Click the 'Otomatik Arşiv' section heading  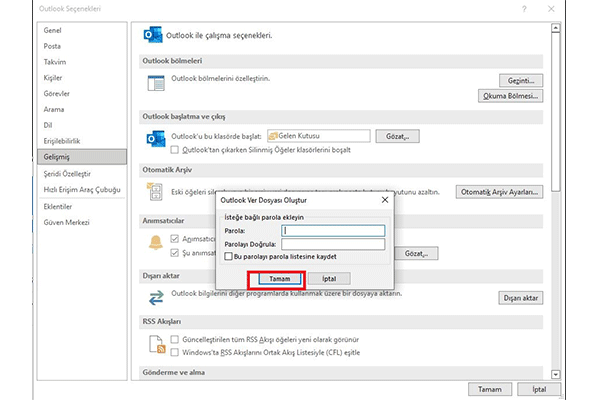pos(167,170)
